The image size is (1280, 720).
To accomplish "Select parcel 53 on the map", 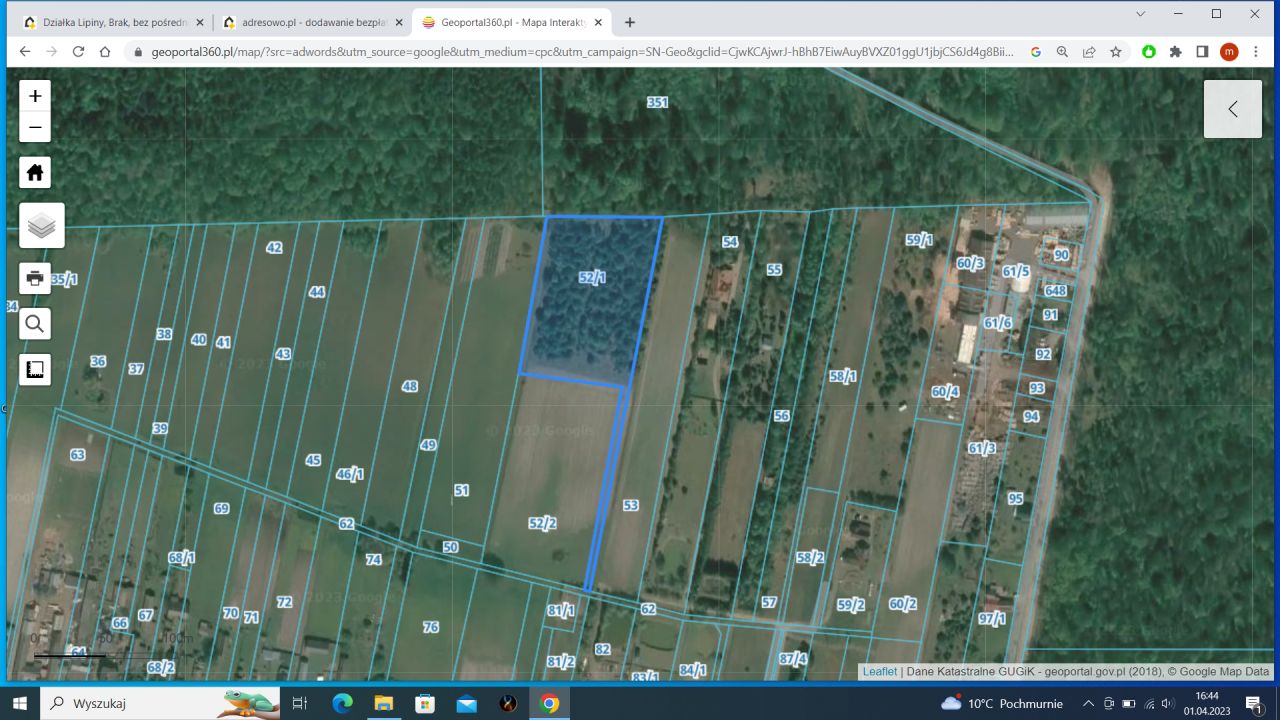I will [x=630, y=505].
